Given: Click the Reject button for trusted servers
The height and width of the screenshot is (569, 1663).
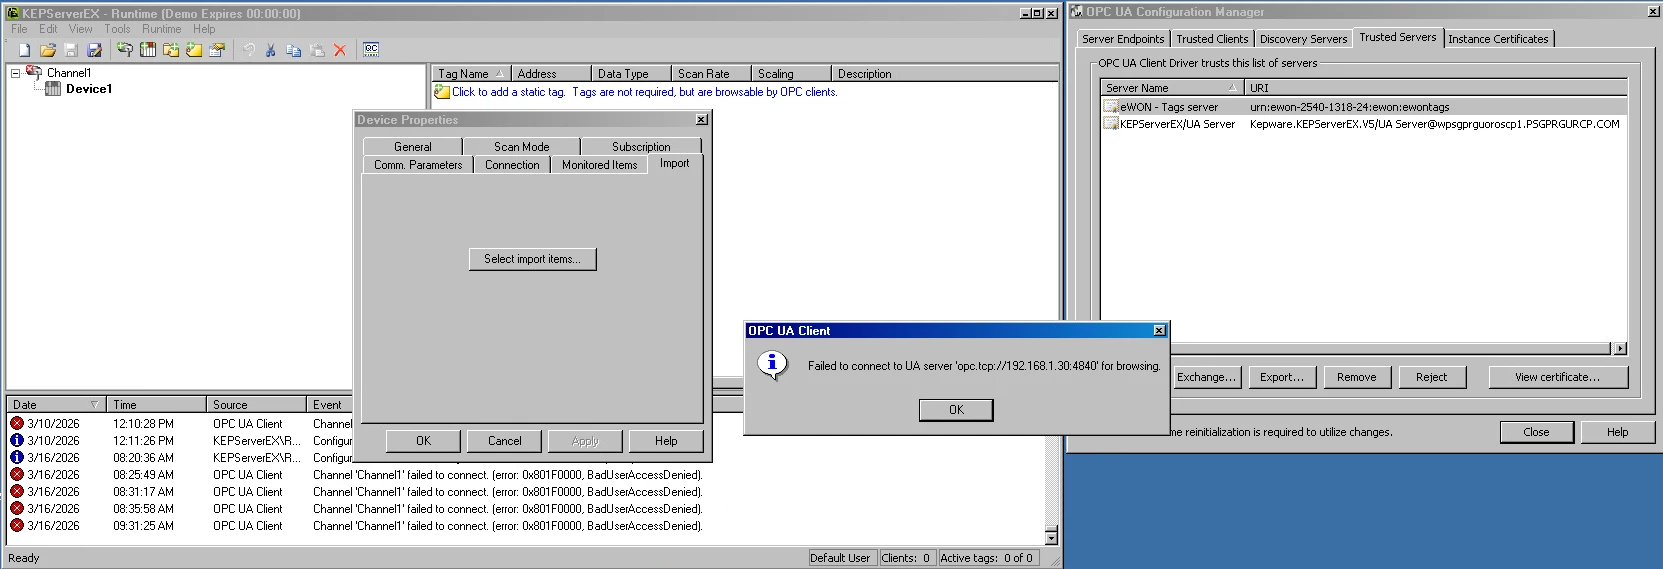Looking at the screenshot, I should coord(1431,377).
